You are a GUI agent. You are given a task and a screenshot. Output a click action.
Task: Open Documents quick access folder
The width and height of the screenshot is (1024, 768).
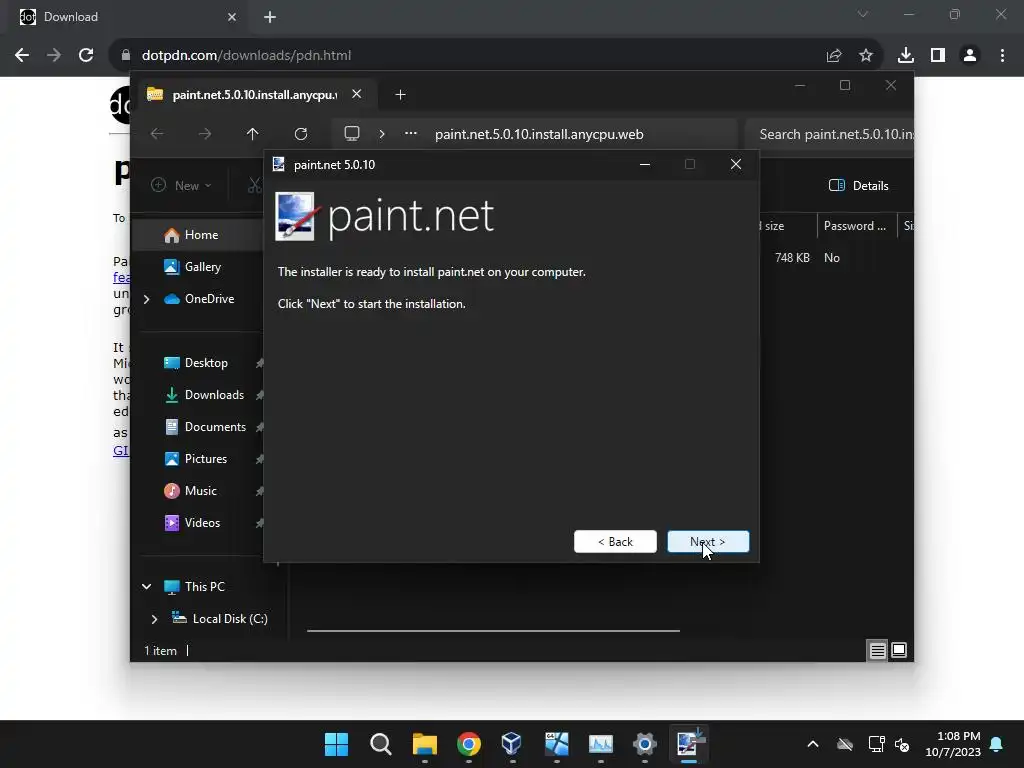click(215, 426)
